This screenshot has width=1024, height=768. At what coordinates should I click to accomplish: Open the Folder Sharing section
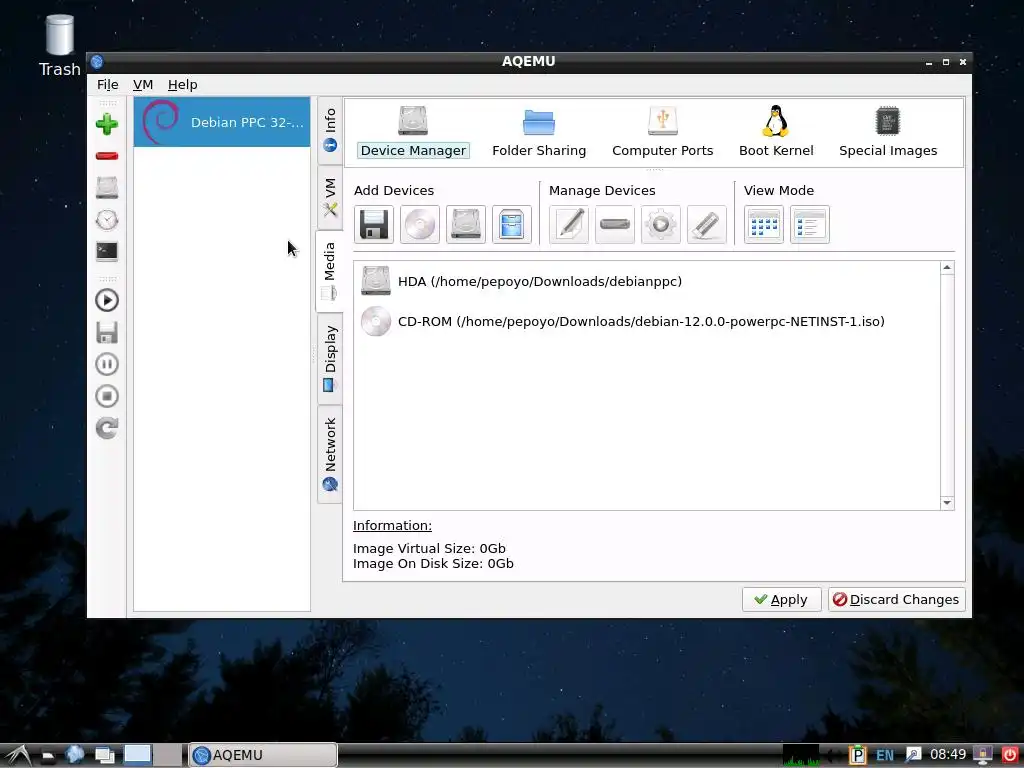coord(539,133)
